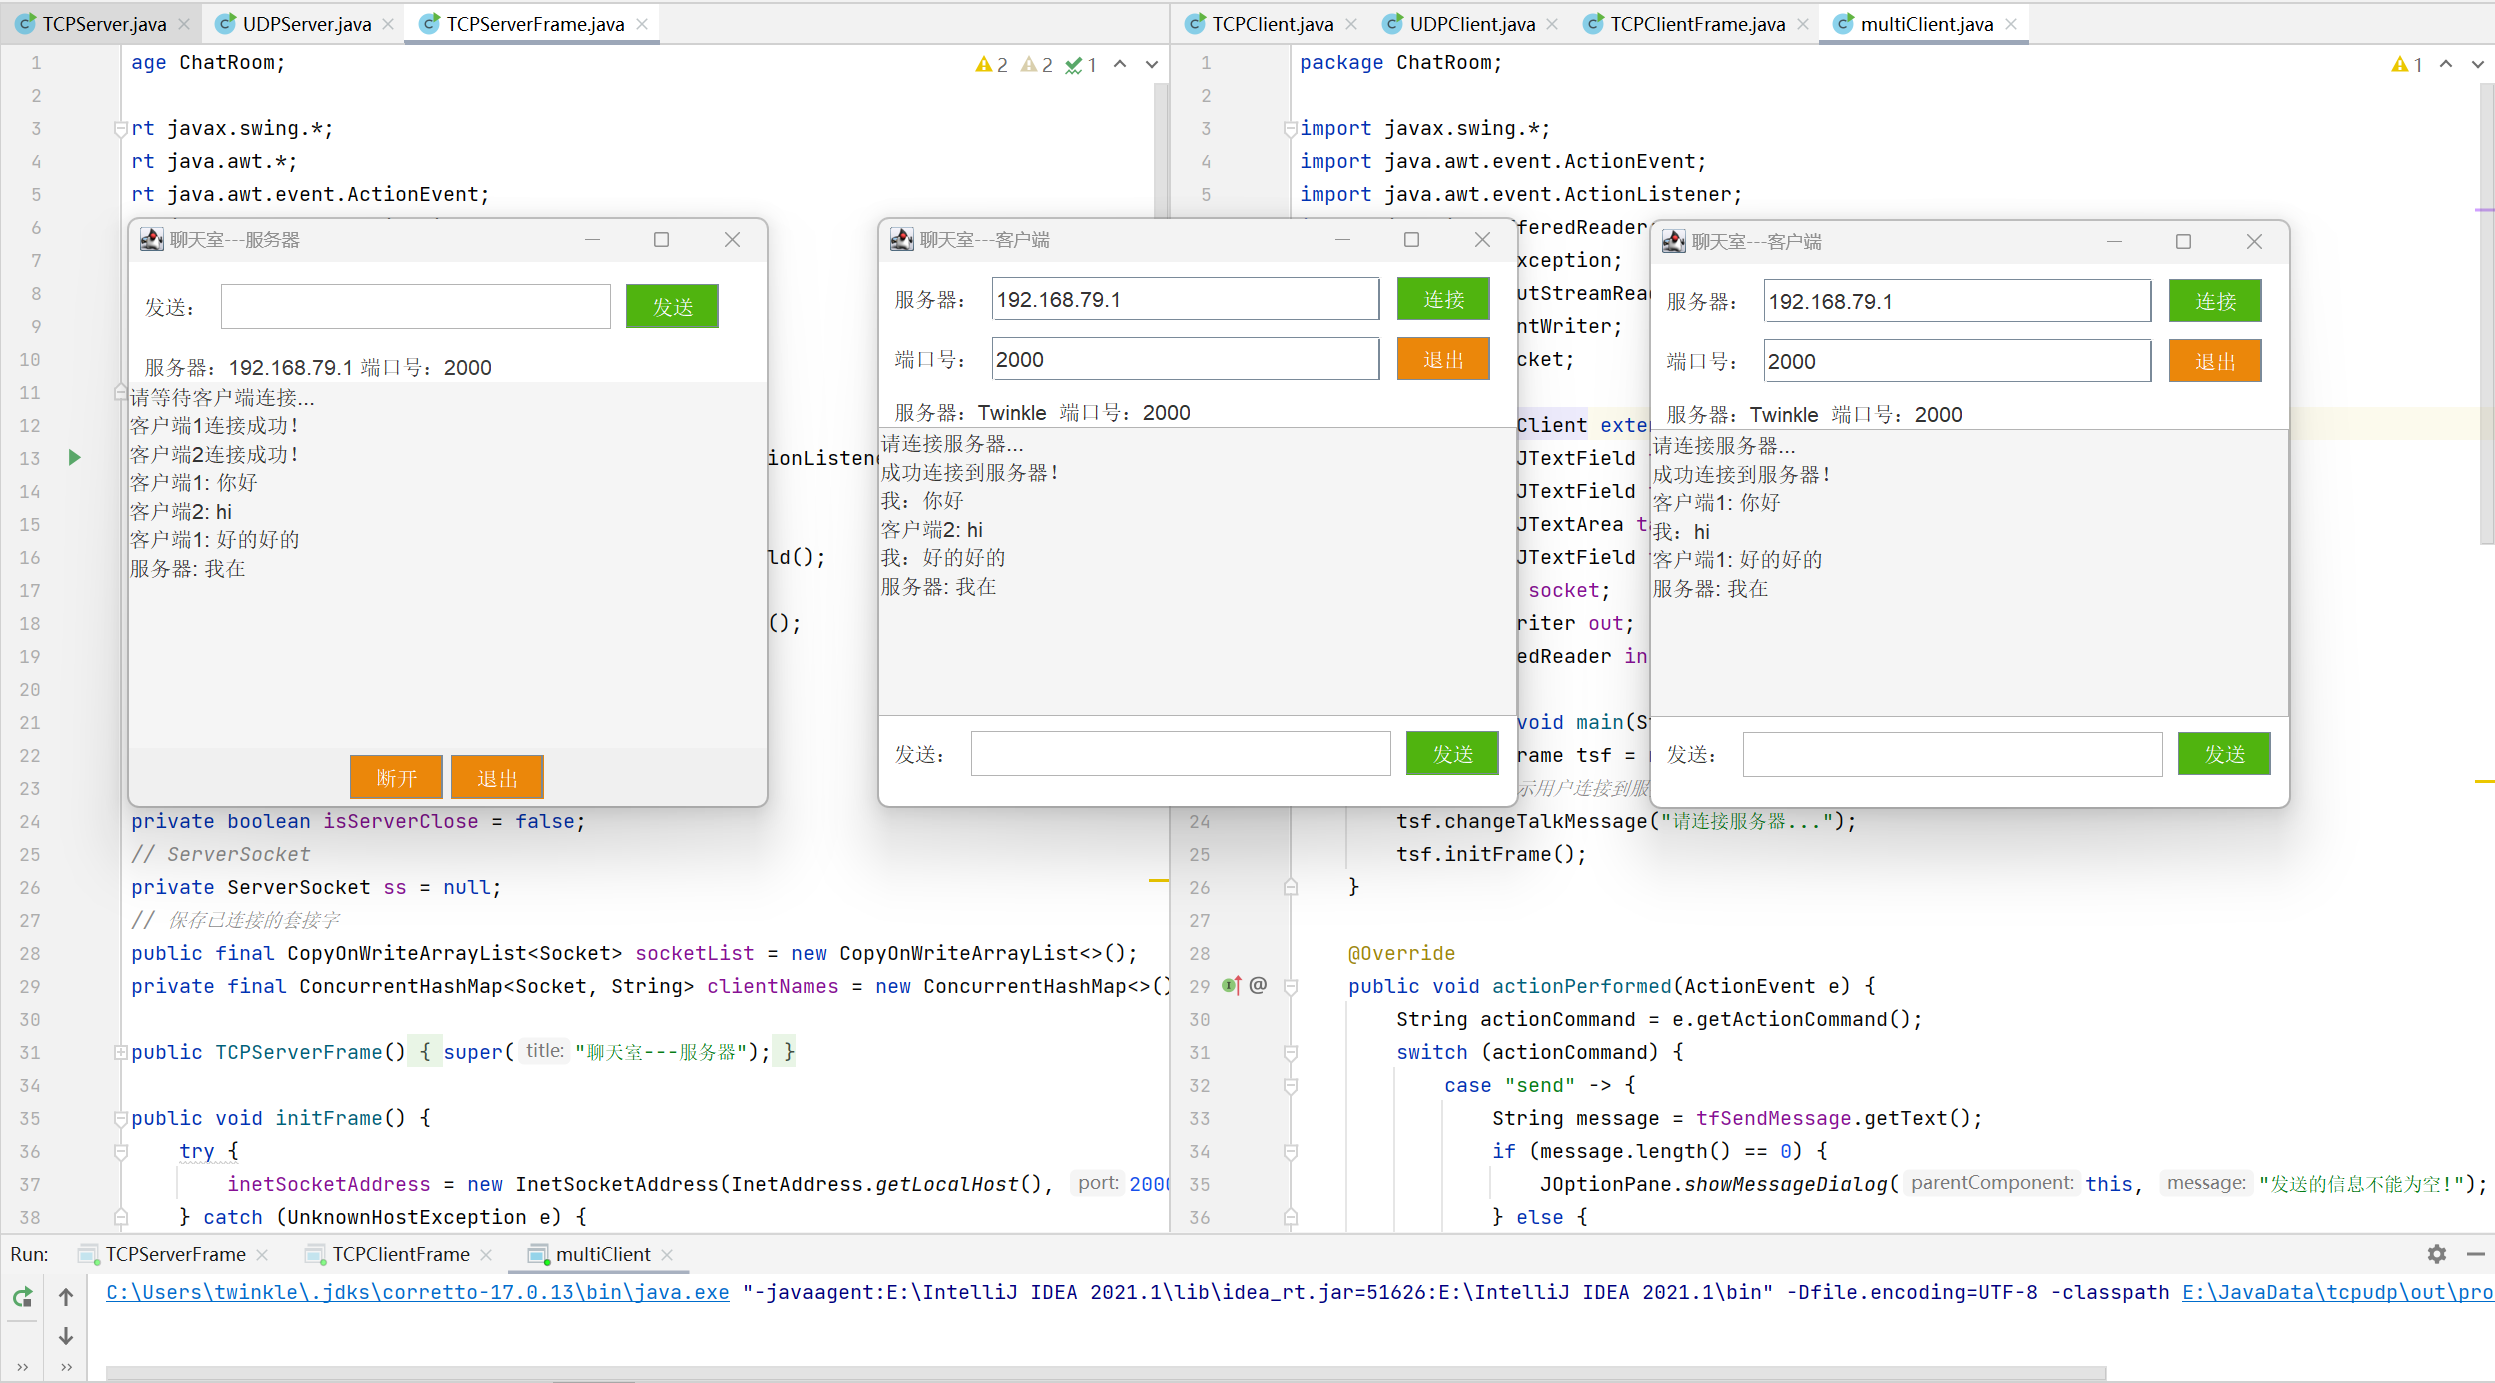Click the scroll up arrow in Run panel
This screenshot has width=2495, height=1383.
[66, 1298]
